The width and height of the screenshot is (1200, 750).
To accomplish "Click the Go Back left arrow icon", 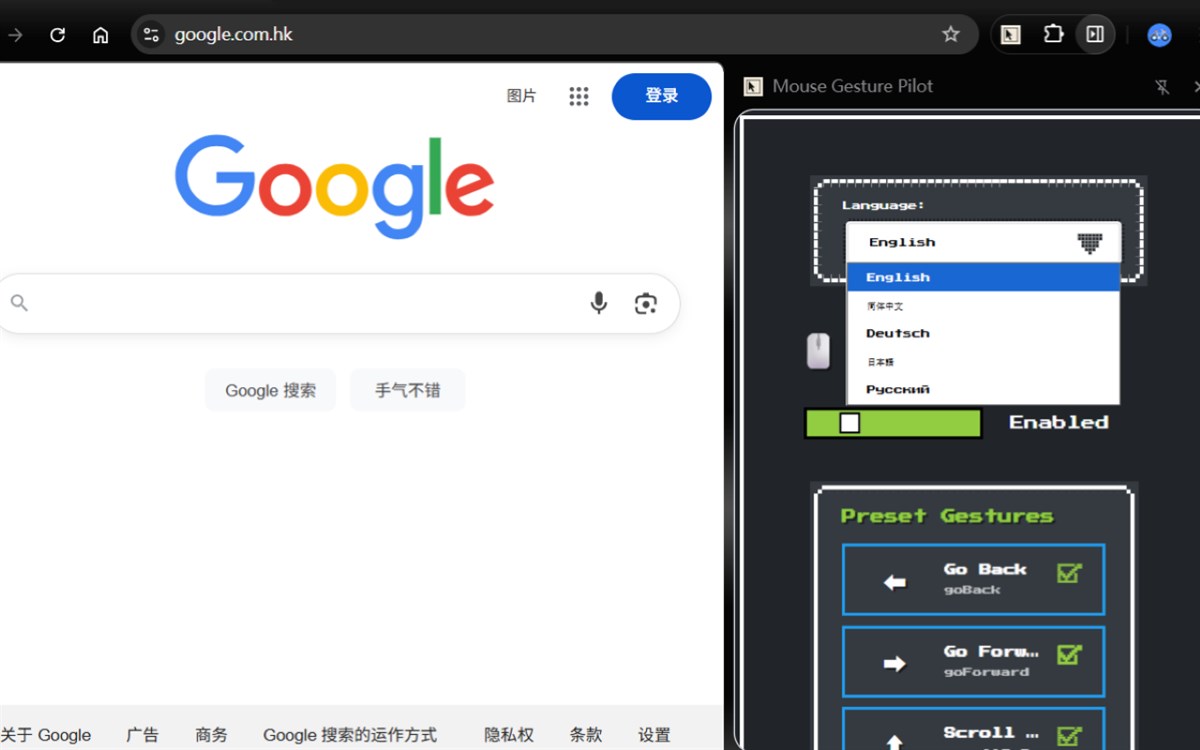I will click(895, 582).
